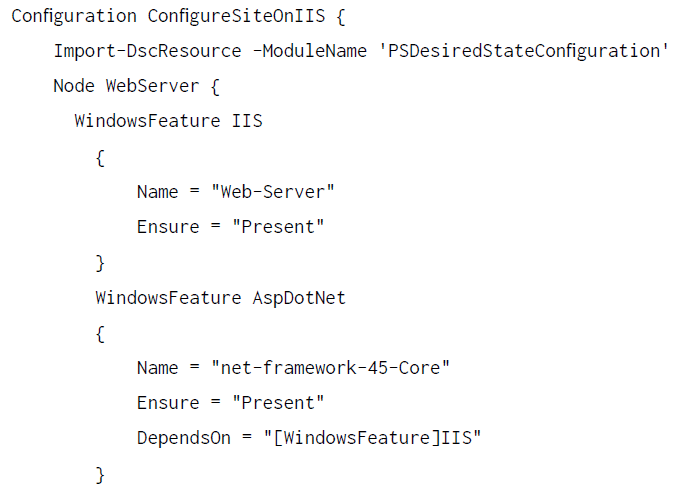The height and width of the screenshot is (499, 679).
Task: Click the 'PSDesiredStateConfiguration' string
Action: click(523, 51)
